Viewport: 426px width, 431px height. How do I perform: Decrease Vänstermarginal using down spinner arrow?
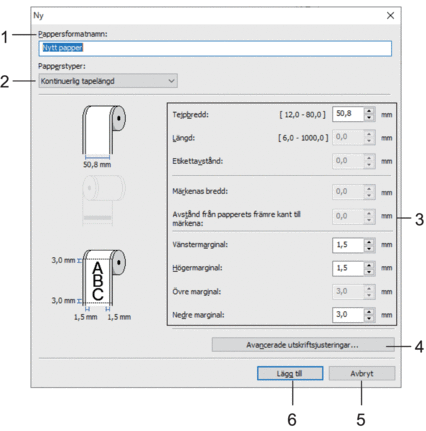pyautogui.click(x=369, y=248)
